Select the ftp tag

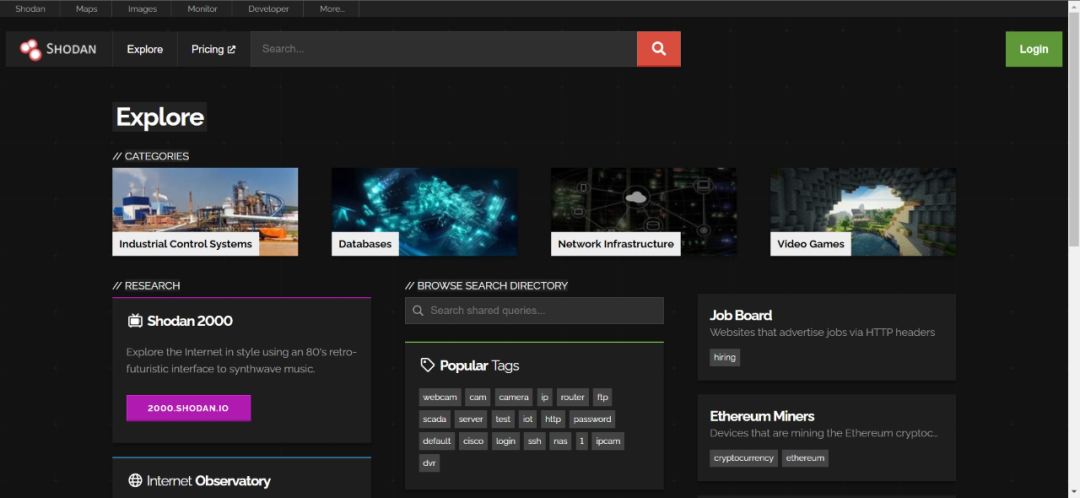click(x=603, y=397)
